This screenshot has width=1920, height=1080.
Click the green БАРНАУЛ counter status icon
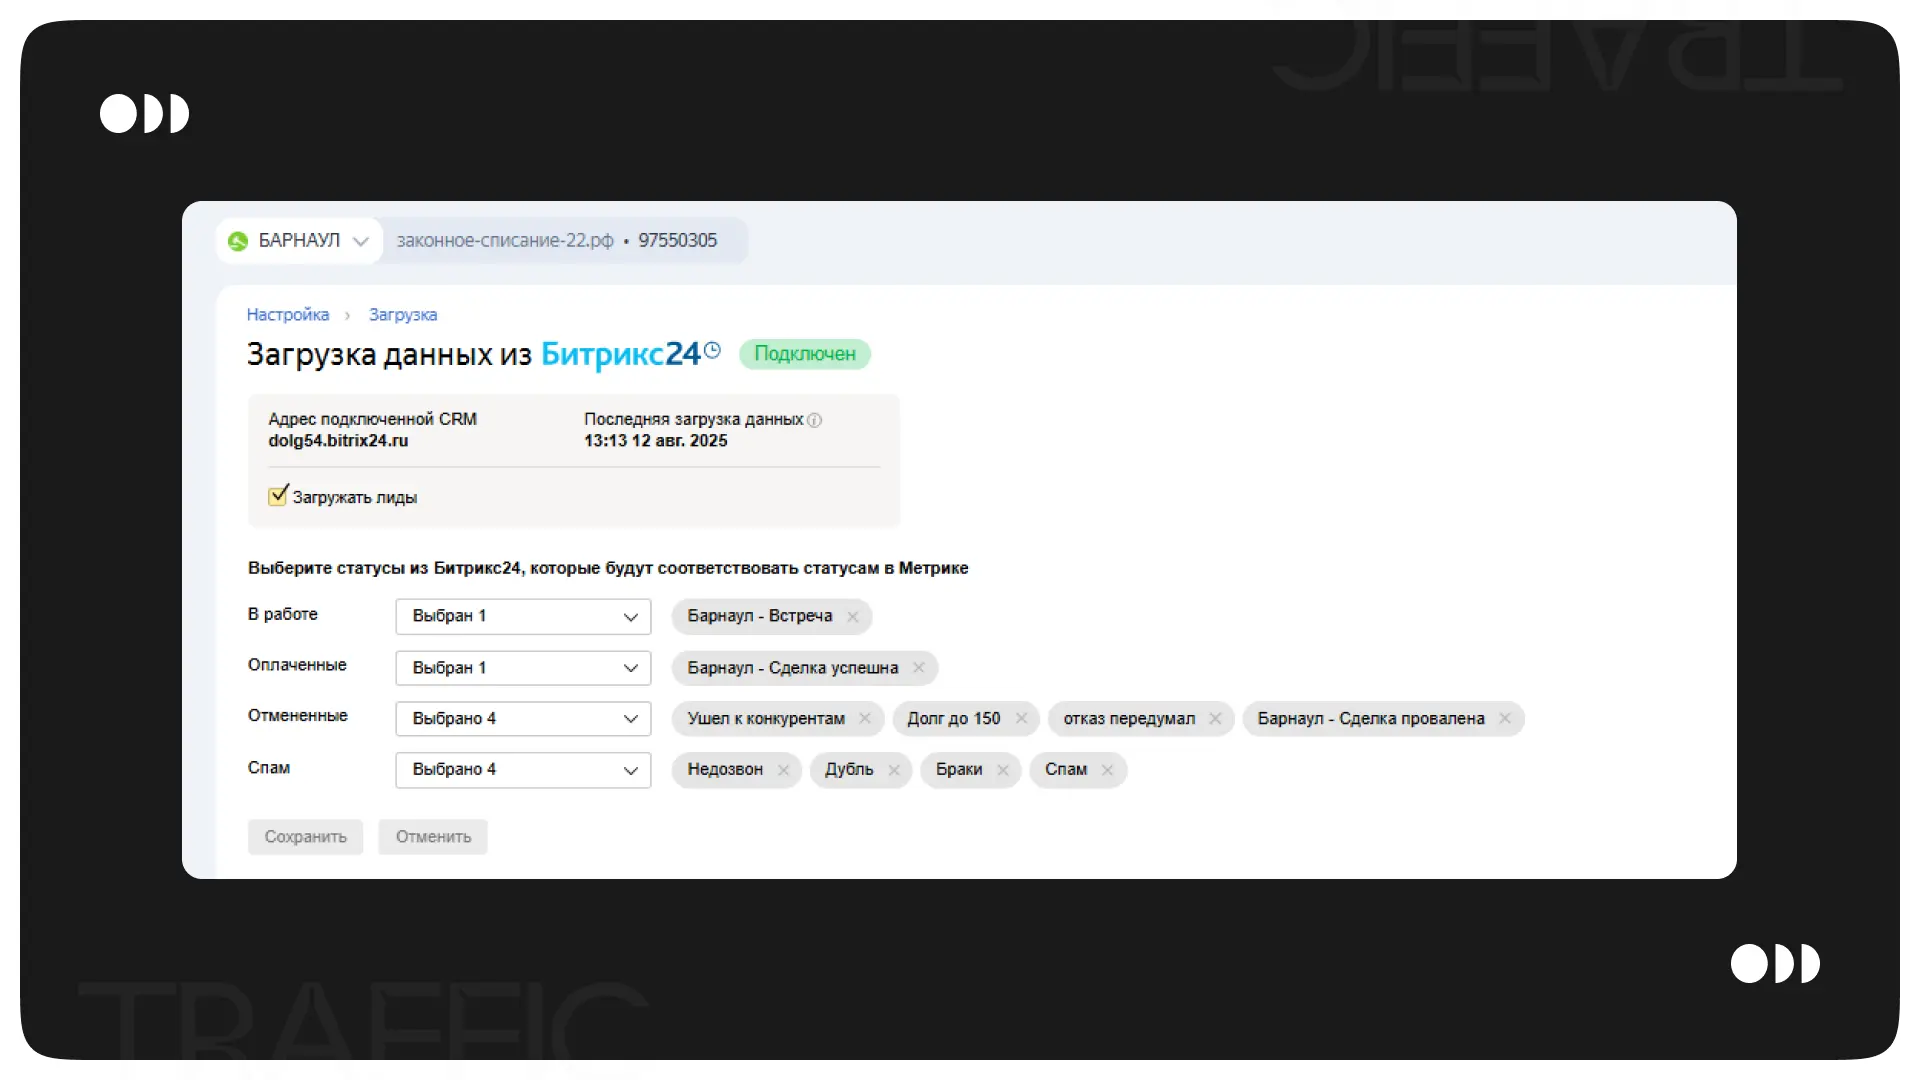coord(238,241)
